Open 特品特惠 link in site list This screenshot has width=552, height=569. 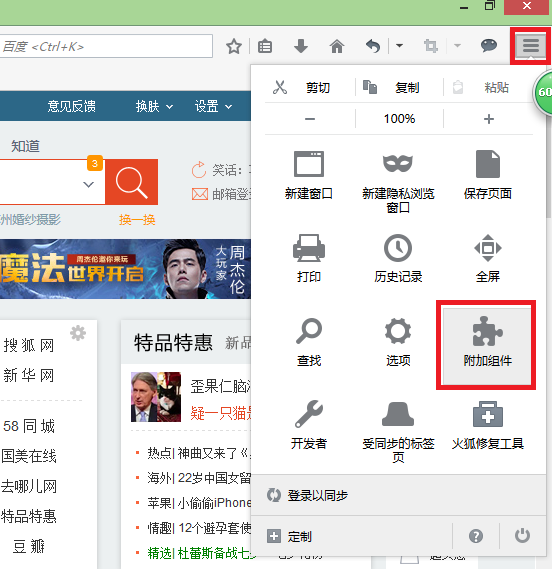click(29, 516)
